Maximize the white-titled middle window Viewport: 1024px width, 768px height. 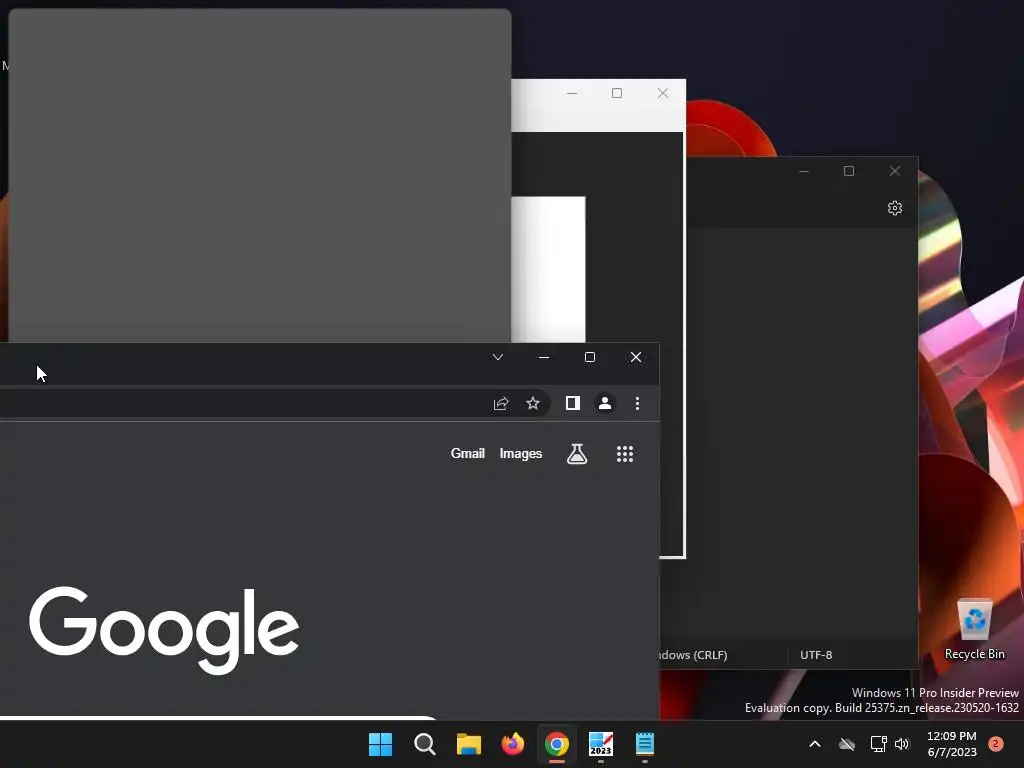click(617, 93)
